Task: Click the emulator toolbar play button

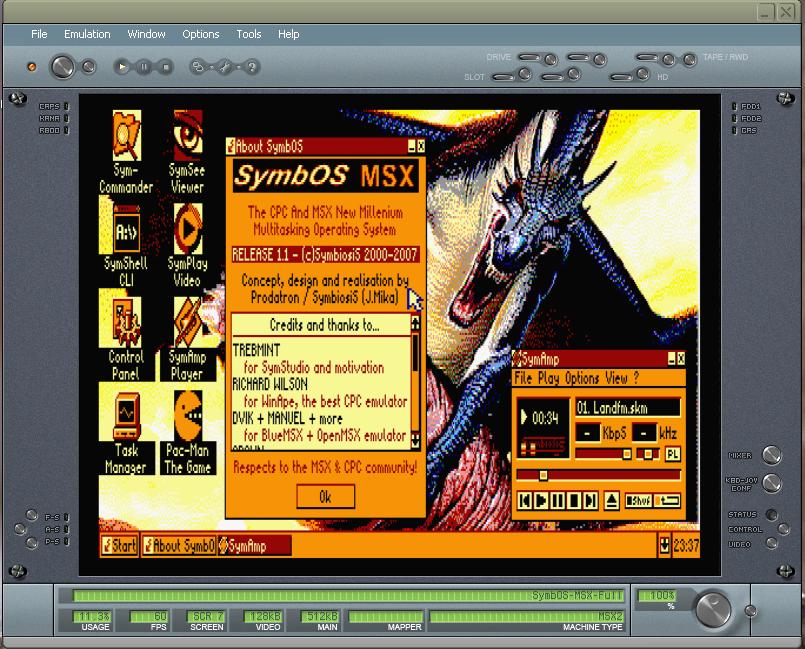Action: point(122,67)
